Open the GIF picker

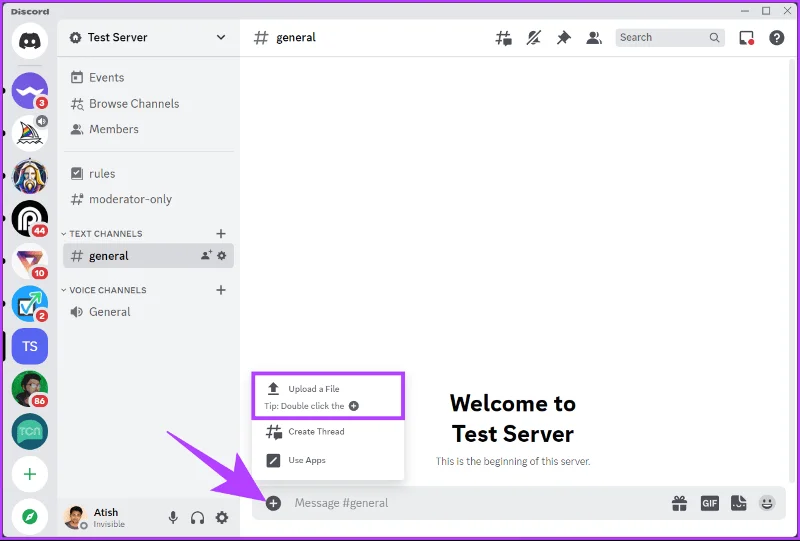tap(709, 503)
